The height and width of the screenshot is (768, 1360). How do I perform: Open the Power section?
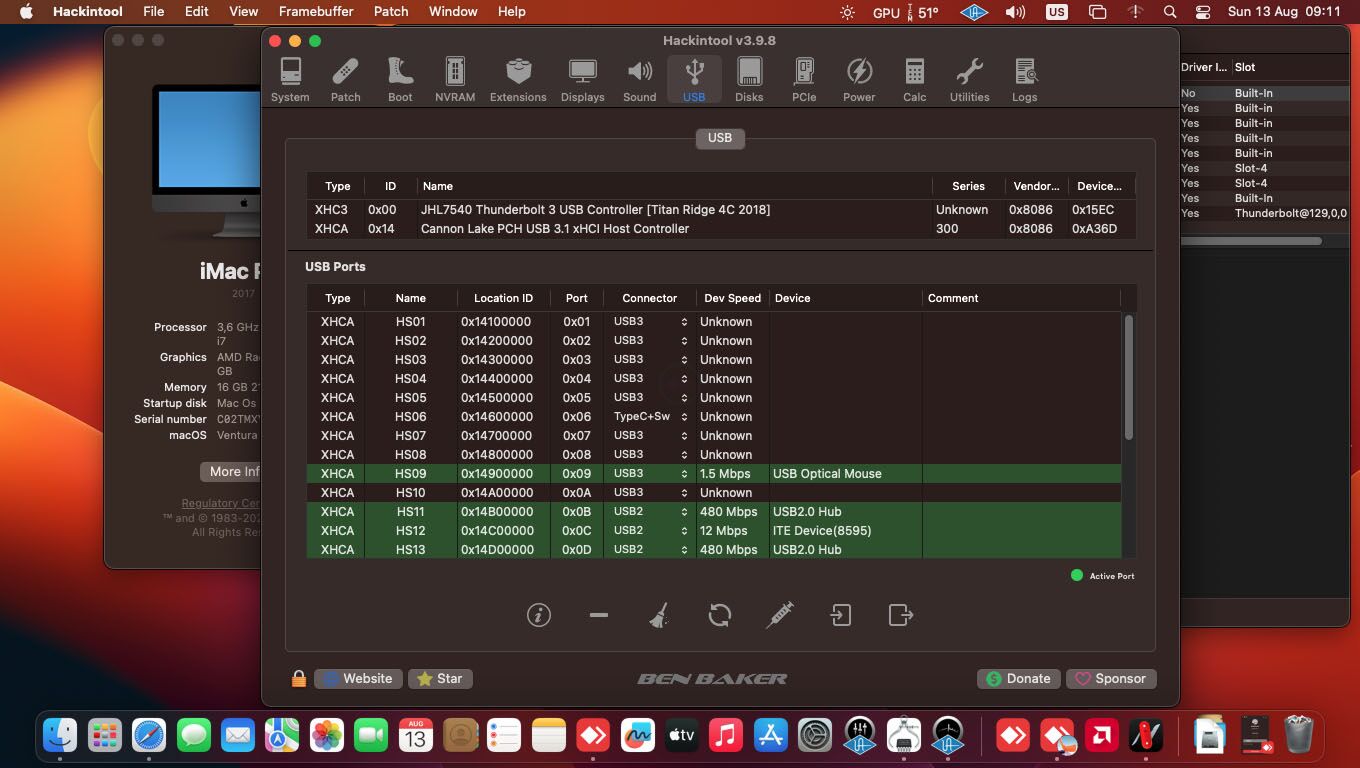(859, 79)
